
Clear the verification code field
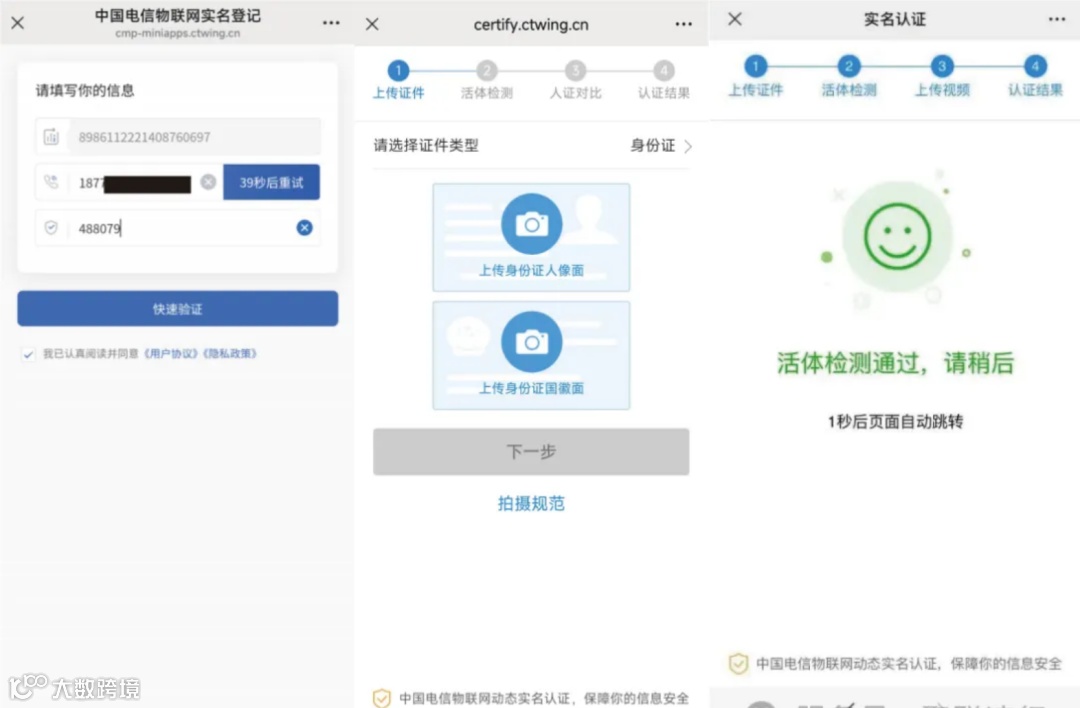(304, 227)
